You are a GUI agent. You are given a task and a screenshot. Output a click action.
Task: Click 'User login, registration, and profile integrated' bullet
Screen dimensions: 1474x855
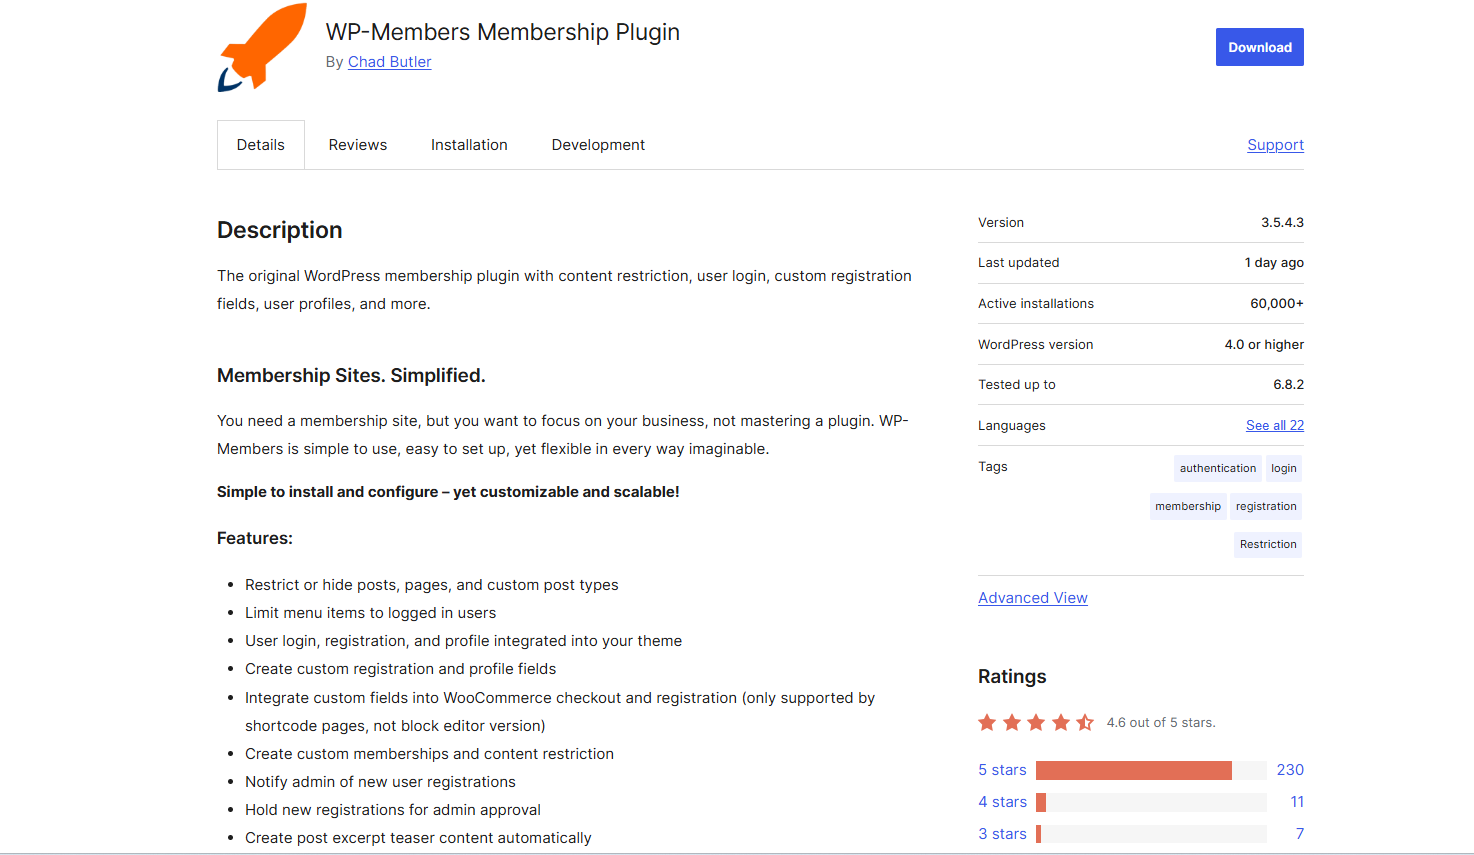pyautogui.click(x=464, y=641)
